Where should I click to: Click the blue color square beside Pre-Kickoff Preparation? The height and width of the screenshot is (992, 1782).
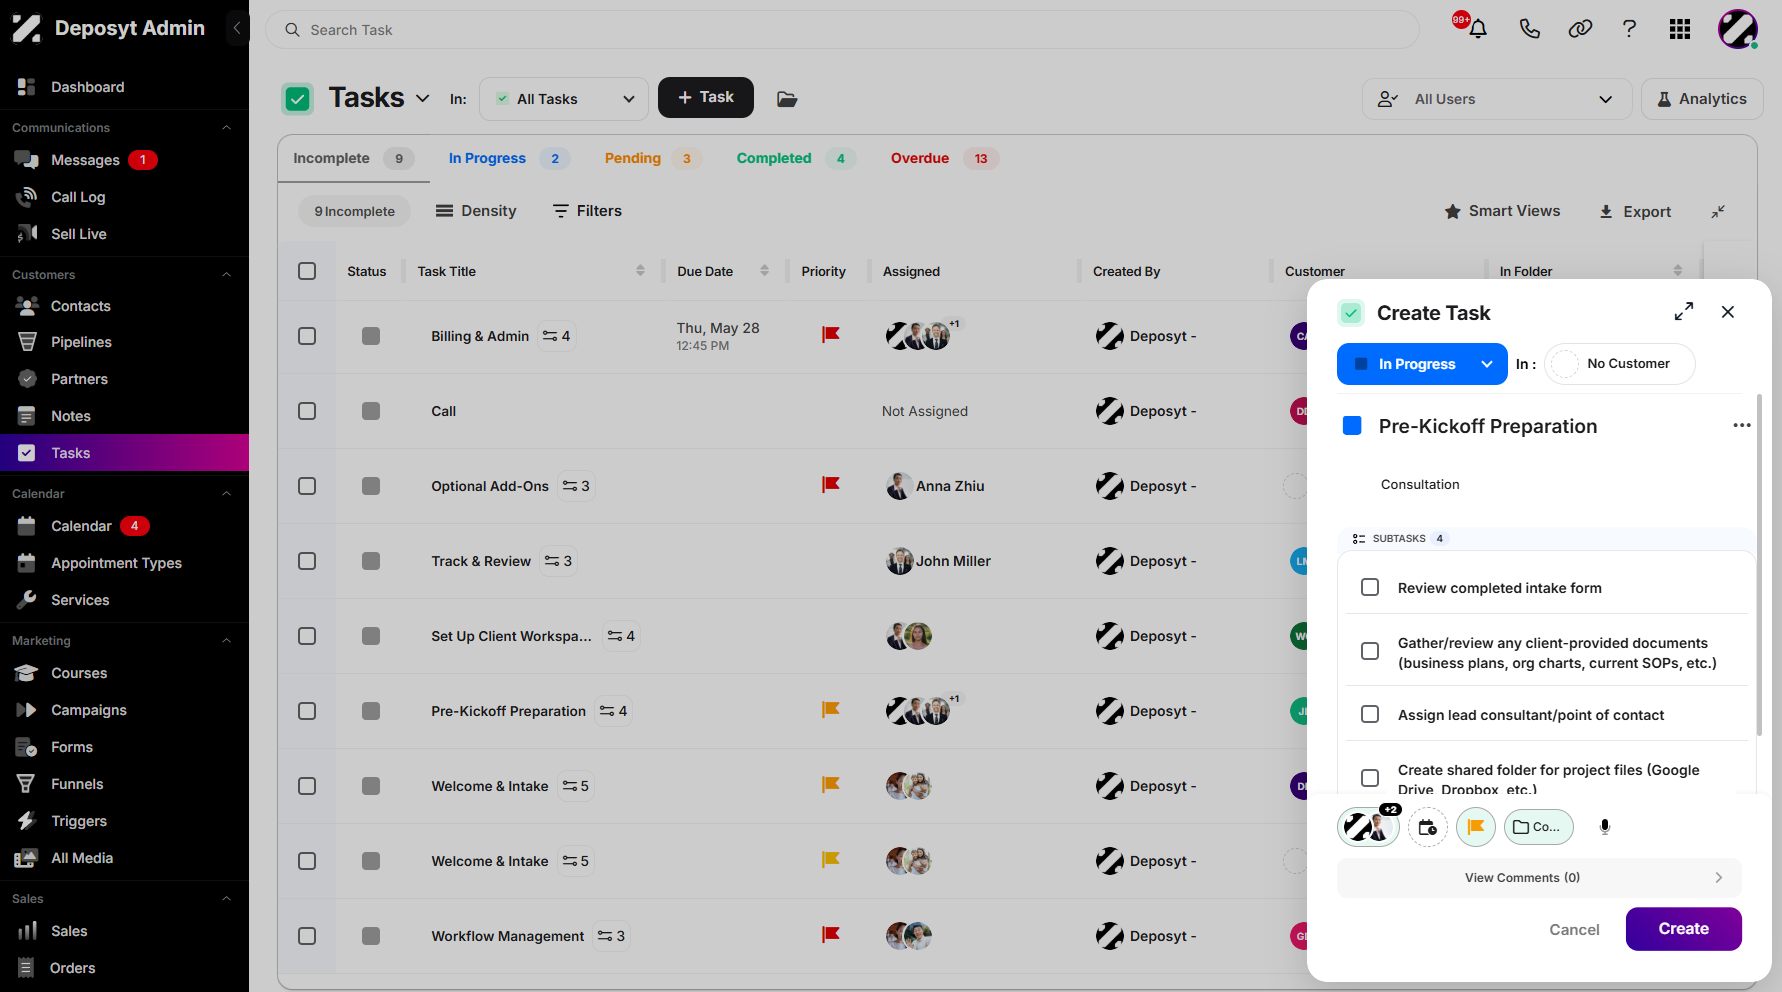tap(1352, 426)
